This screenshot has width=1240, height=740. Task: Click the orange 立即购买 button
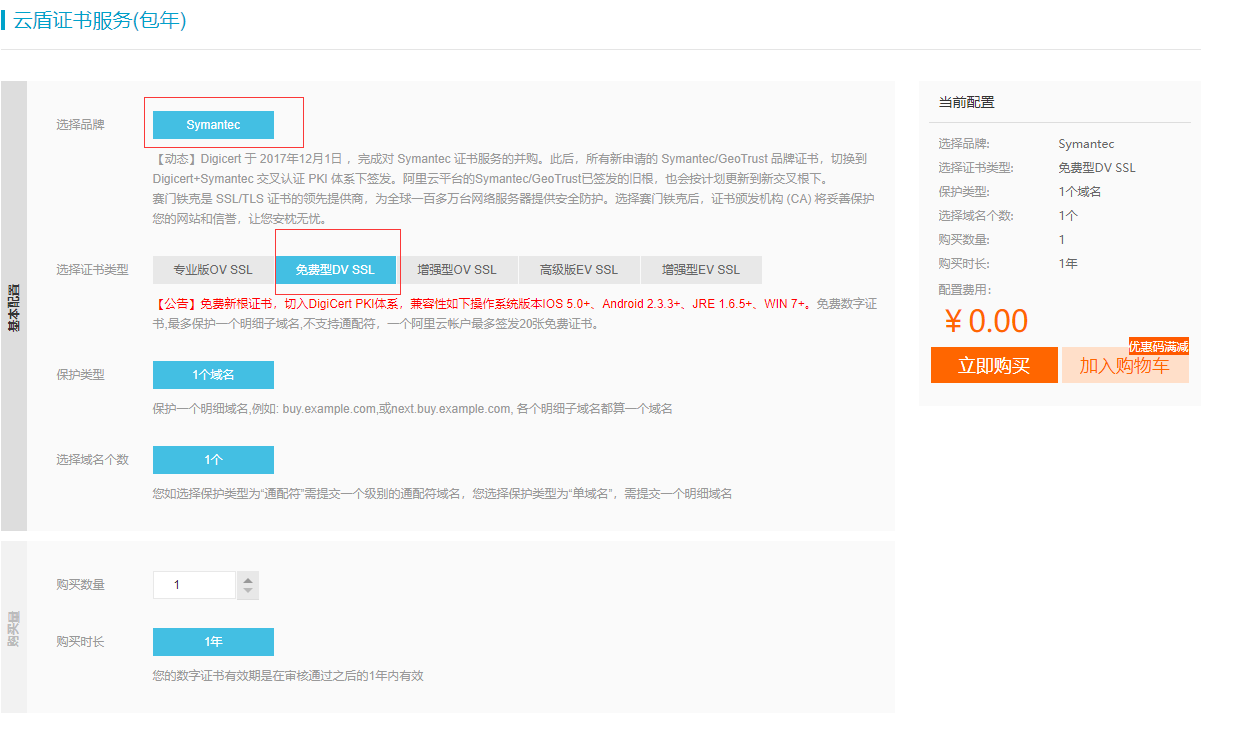pos(994,365)
